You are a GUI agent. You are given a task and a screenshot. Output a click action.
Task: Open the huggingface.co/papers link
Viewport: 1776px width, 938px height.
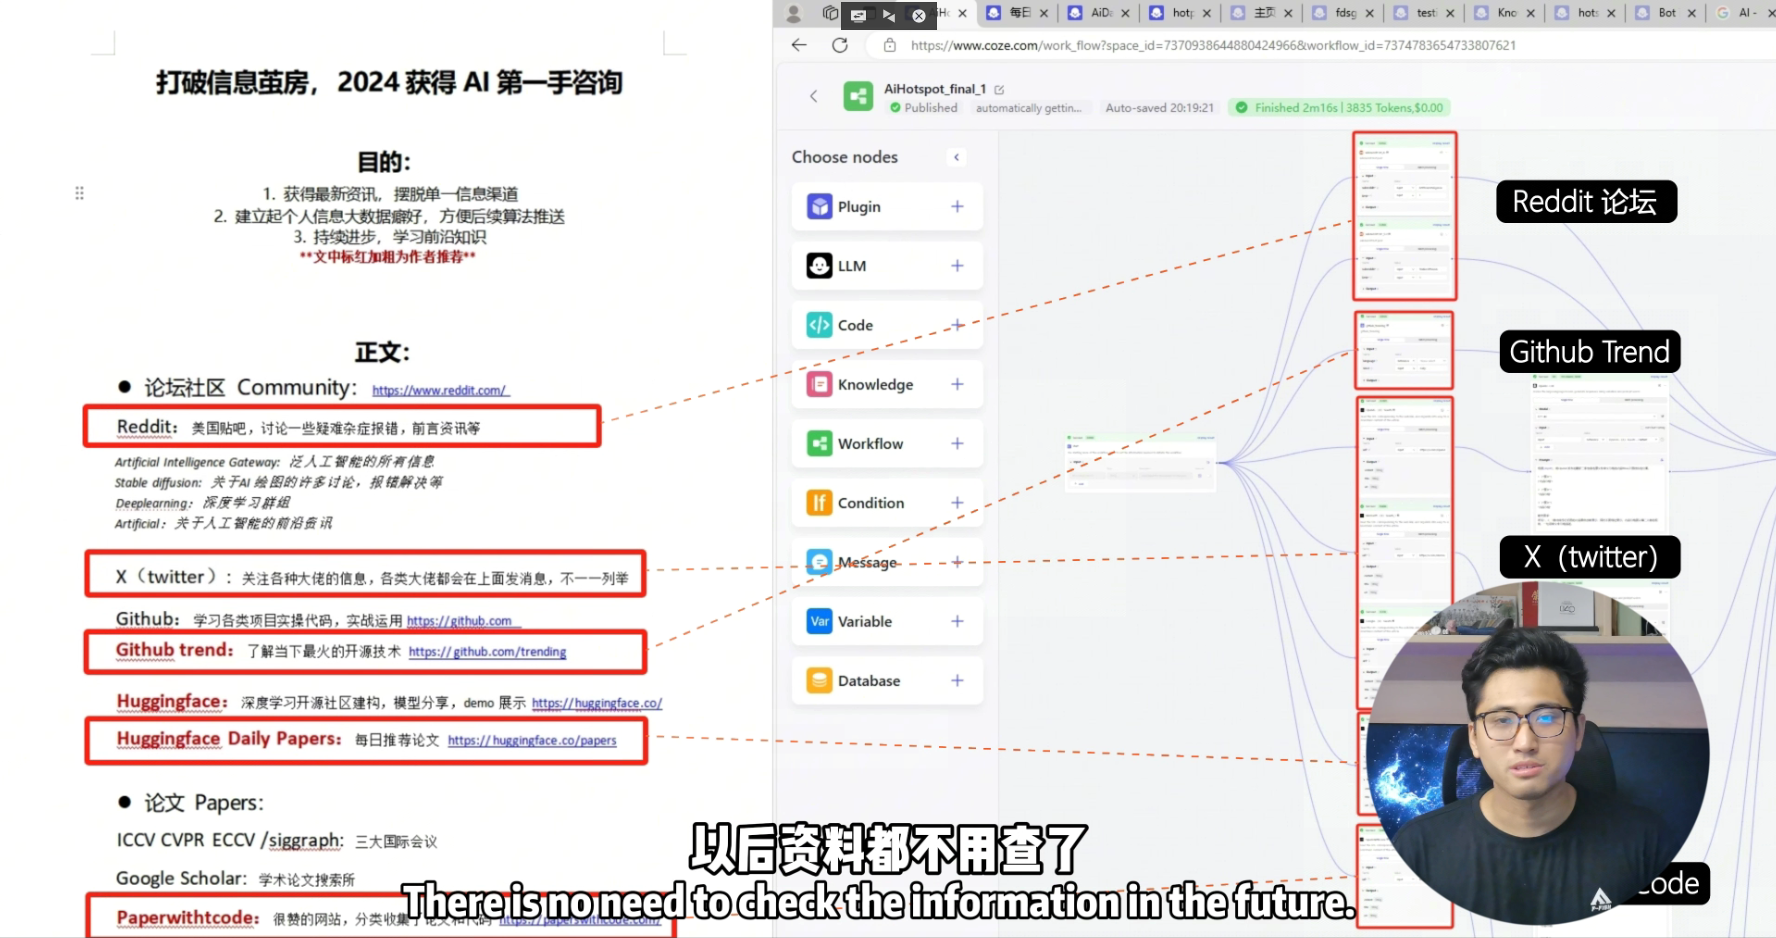pos(532,741)
